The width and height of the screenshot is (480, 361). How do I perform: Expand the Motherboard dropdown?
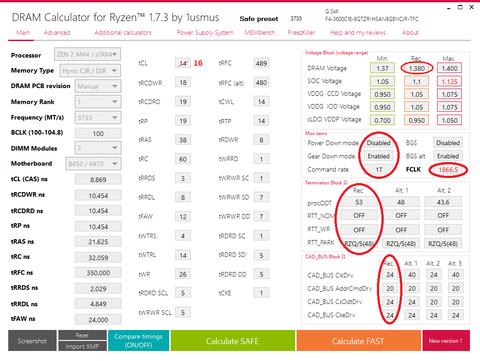[x=93, y=164]
